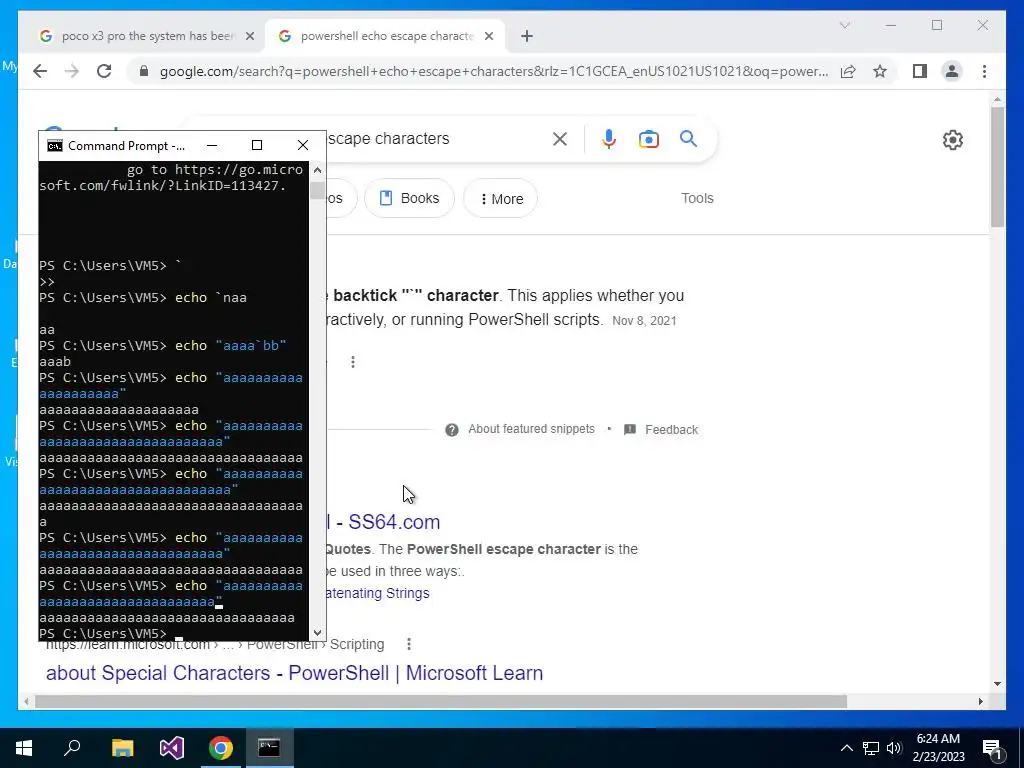Open Google quick settings gear
Screen dimensions: 1024x768
[953, 140]
